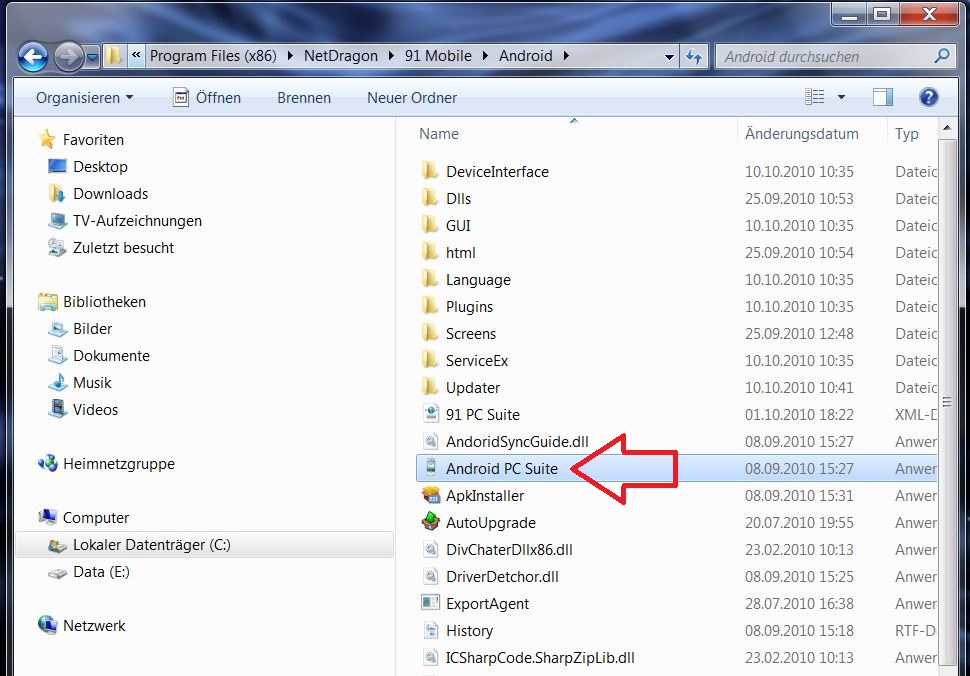Screen dimensions: 970x676
Task: Select the Dlls folder icon
Action: (430, 198)
